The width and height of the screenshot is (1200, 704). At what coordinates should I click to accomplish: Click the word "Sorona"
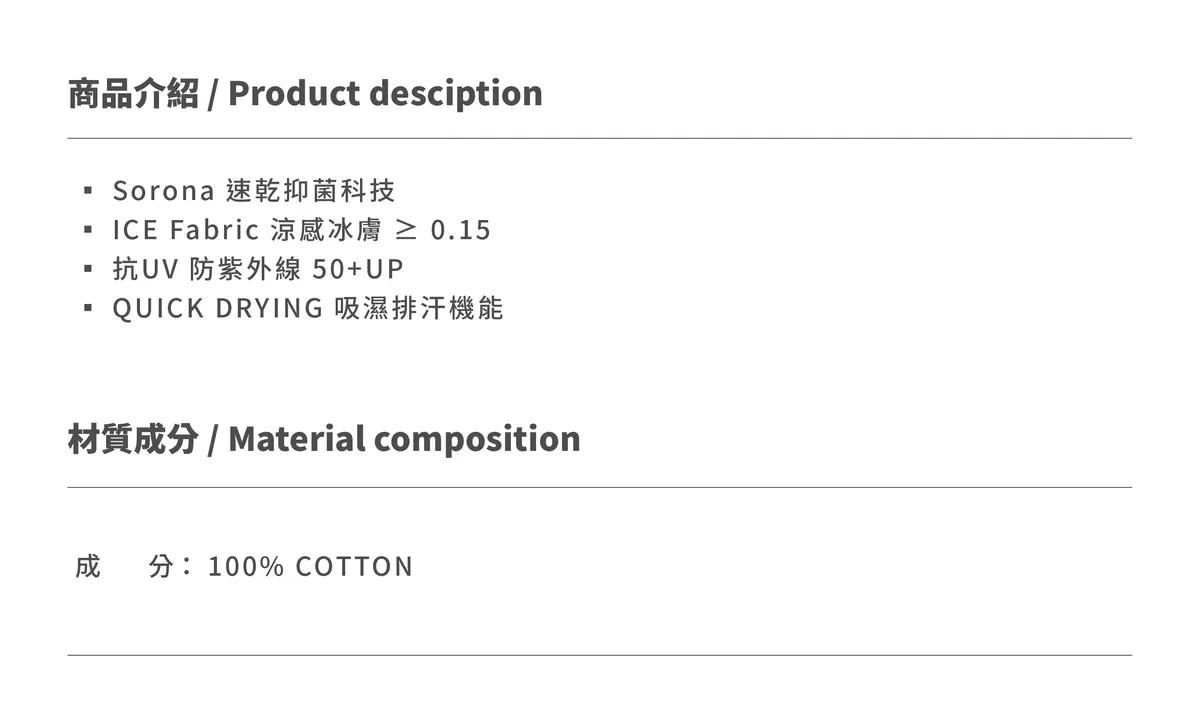[163, 190]
